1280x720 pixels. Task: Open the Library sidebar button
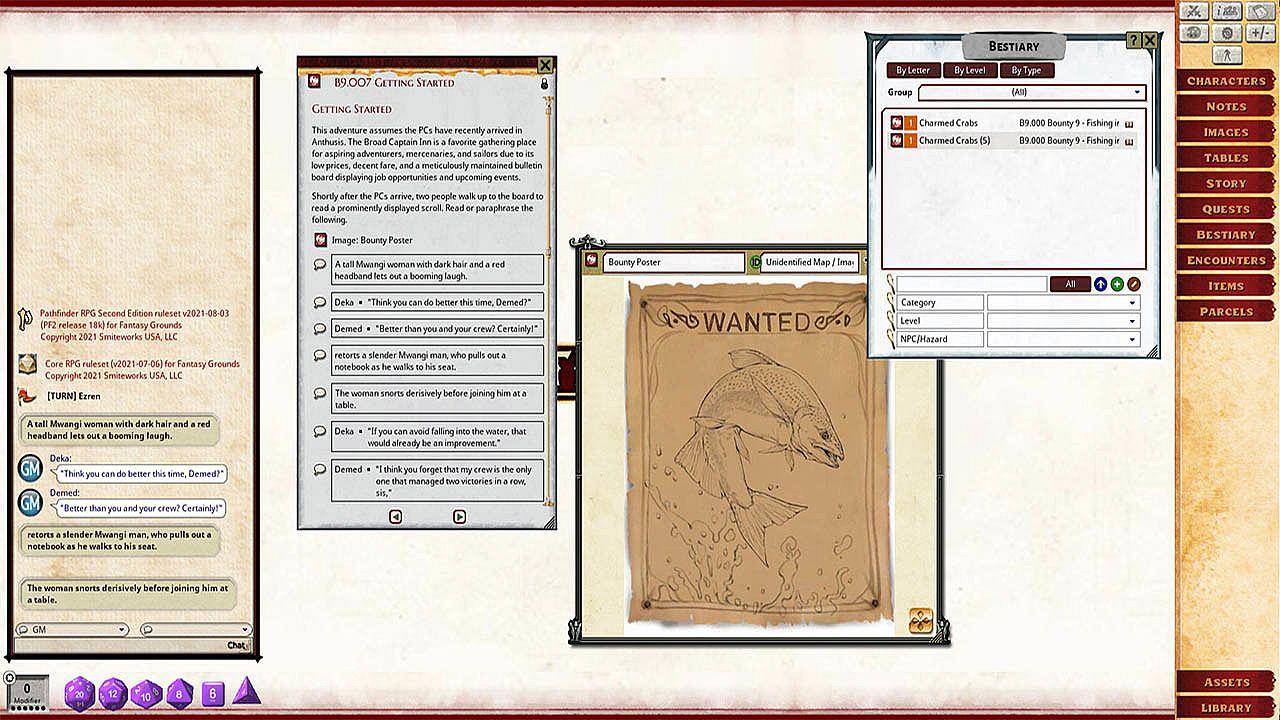pyautogui.click(x=1226, y=708)
